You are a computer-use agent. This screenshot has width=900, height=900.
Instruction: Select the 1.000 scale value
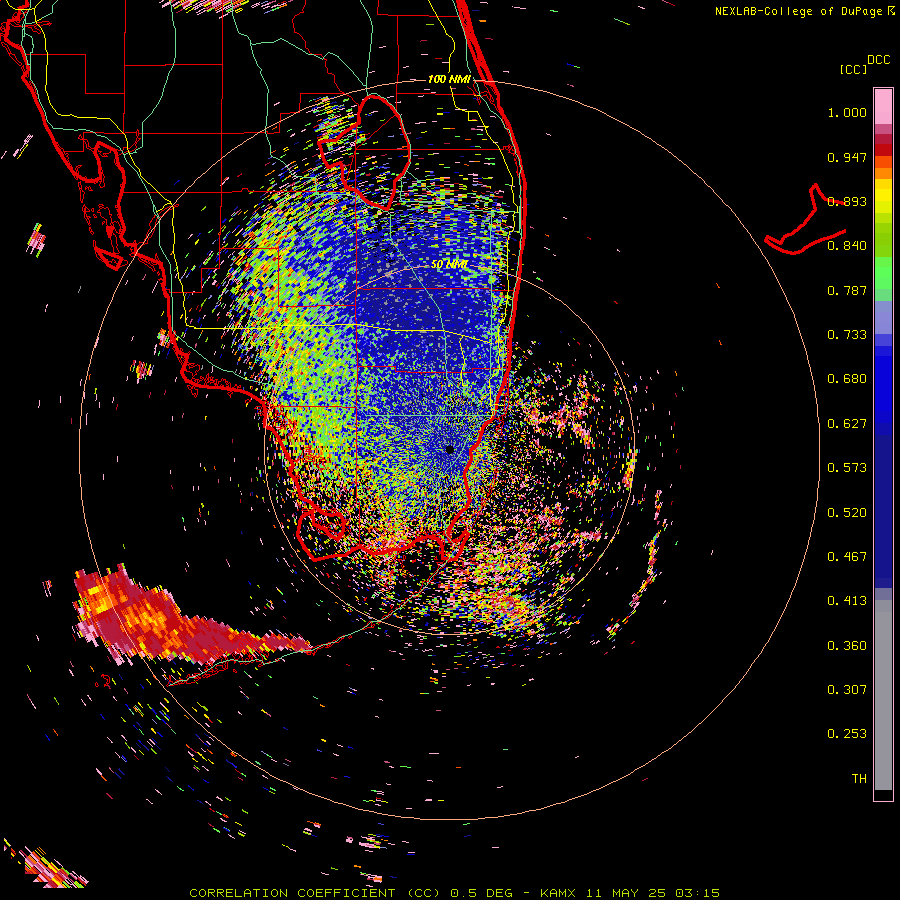pos(847,112)
